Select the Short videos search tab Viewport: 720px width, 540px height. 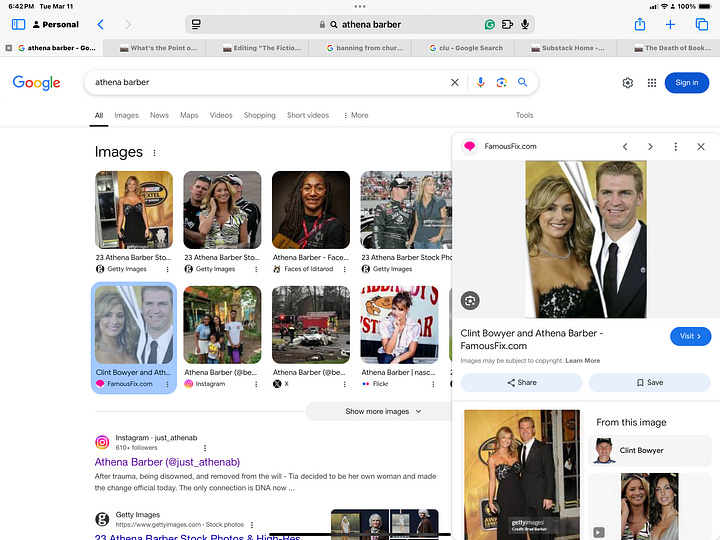tap(308, 115)
